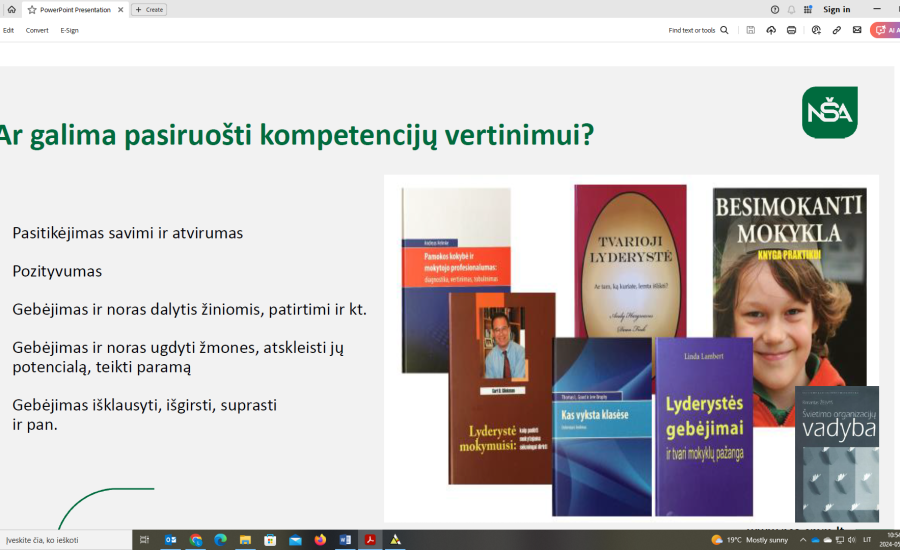This screenshot has width=900, height=550.
Task: Click the 'Besimokanti mokykla' book cover
Action: point(790,287)
